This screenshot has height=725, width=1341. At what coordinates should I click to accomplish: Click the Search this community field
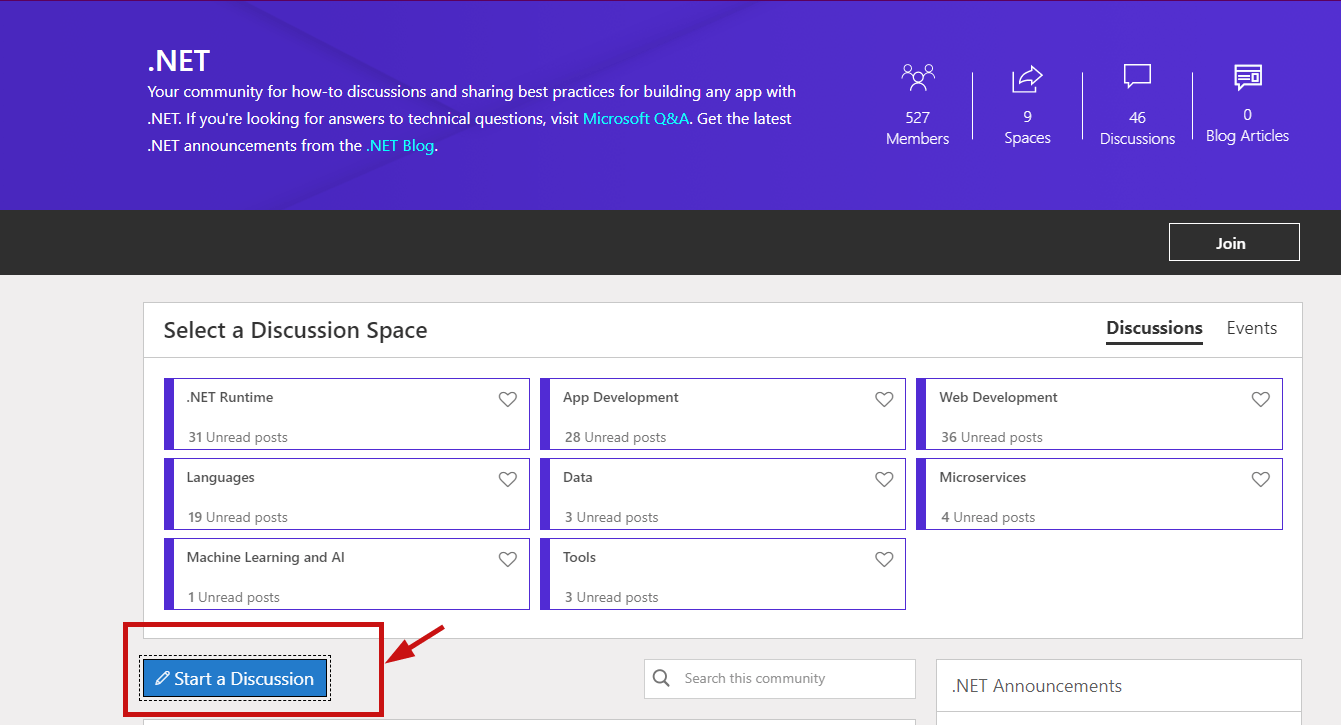coord(780,678)
